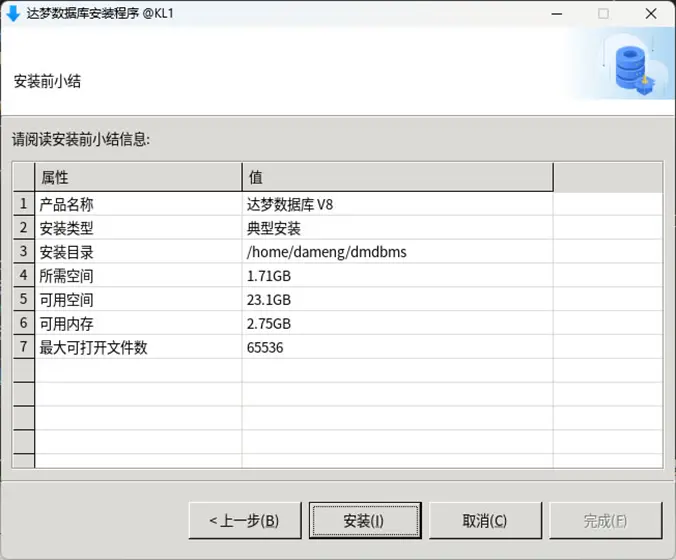Click row header number 7

point(24,347)
